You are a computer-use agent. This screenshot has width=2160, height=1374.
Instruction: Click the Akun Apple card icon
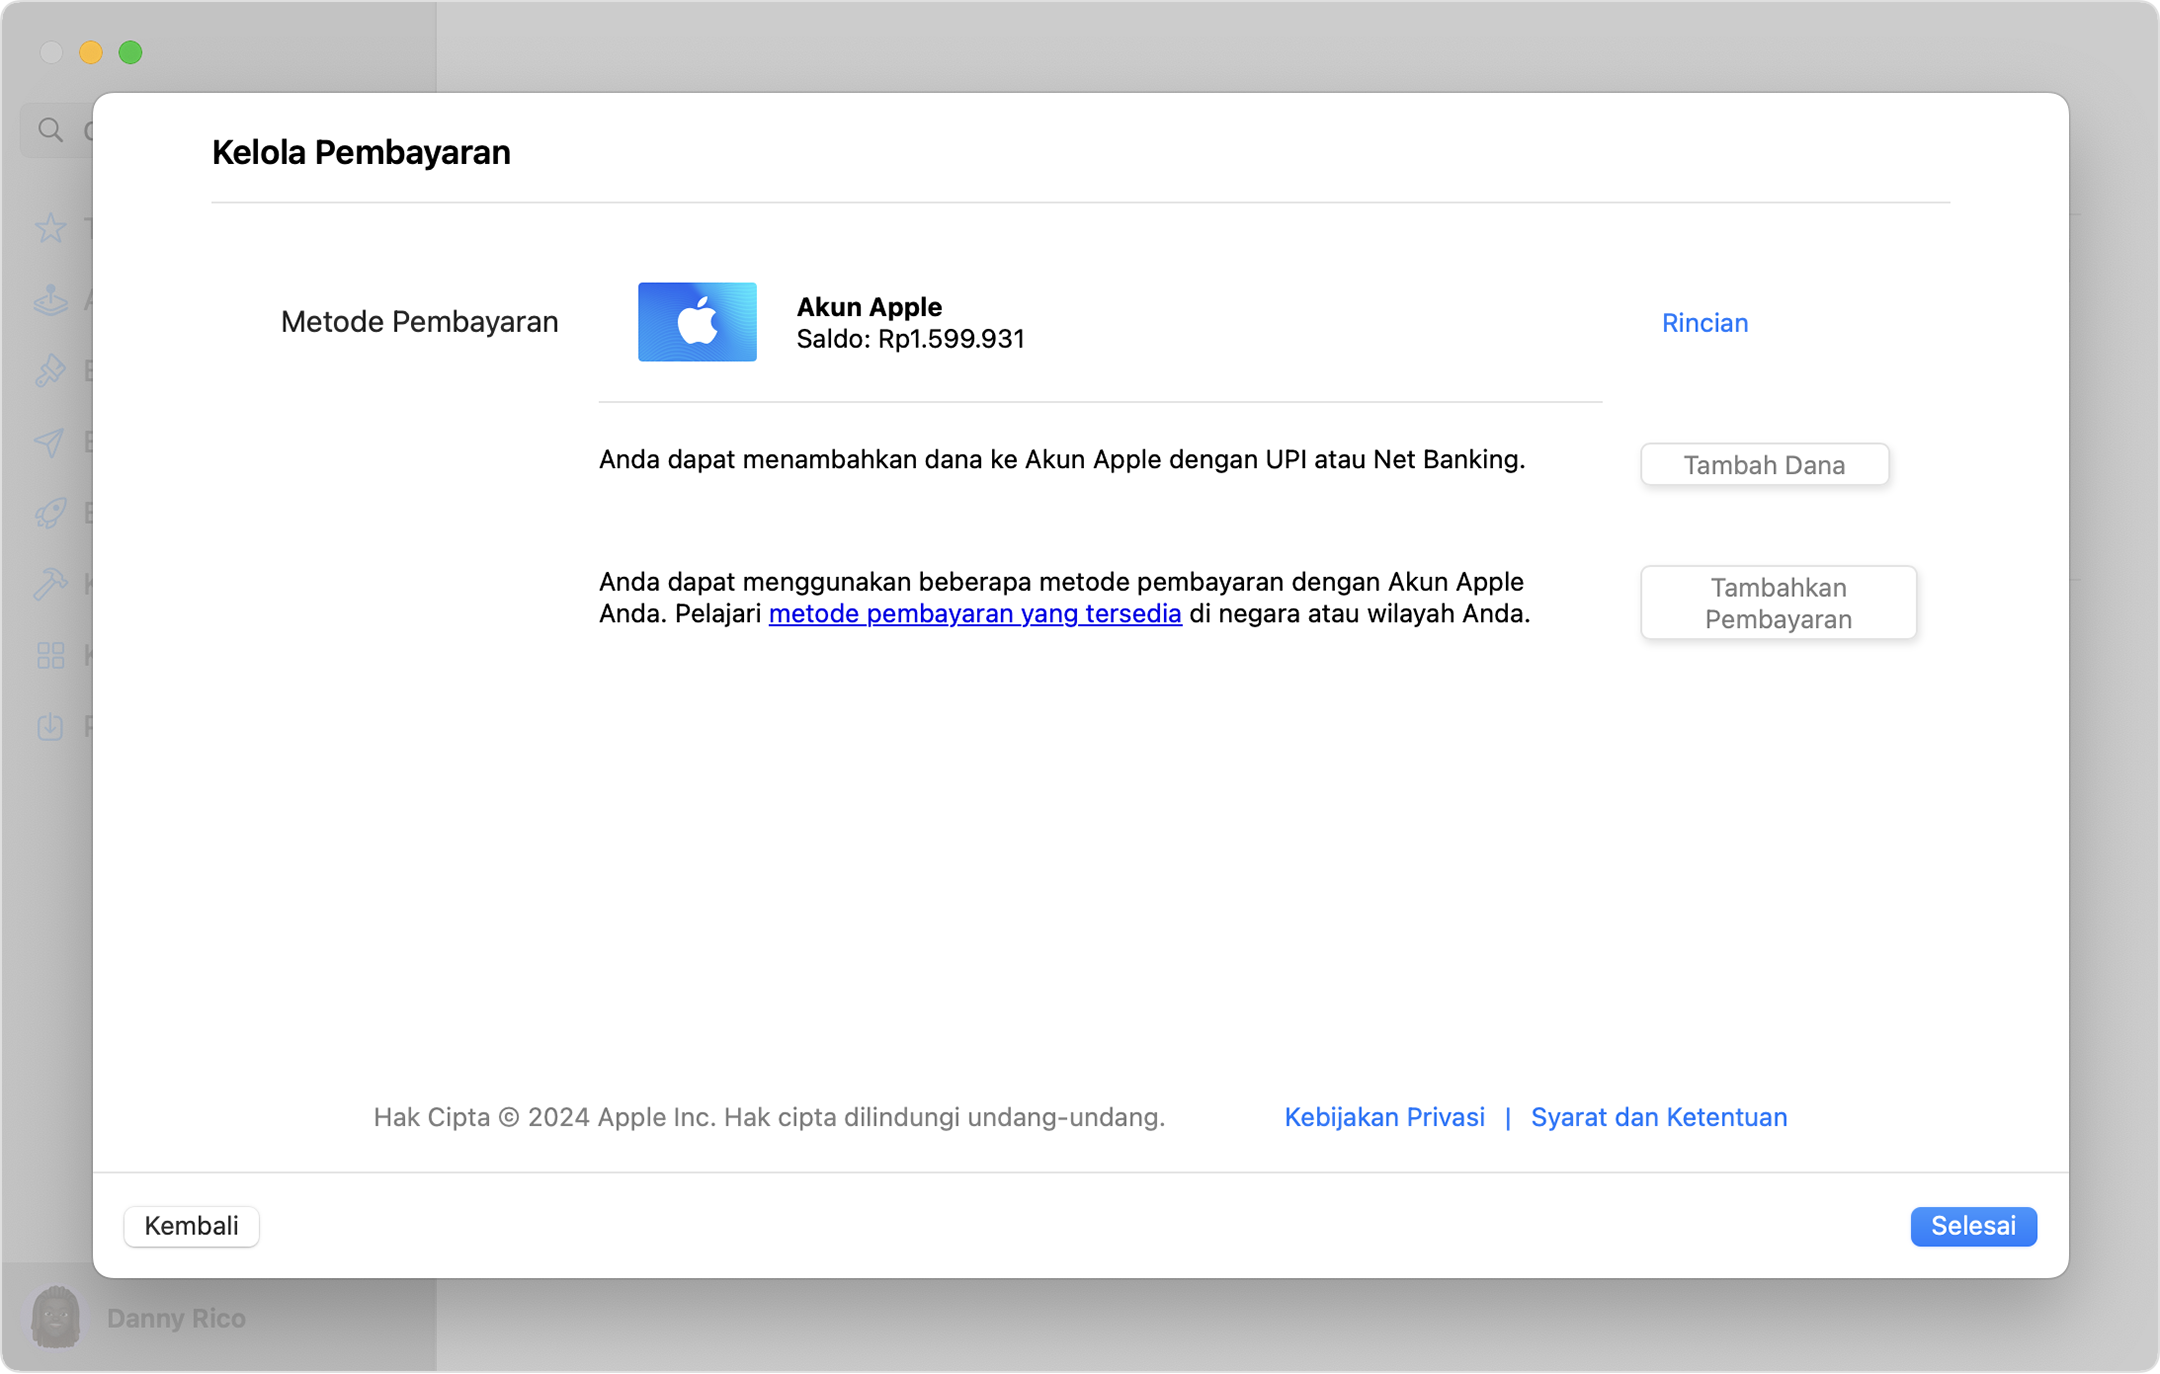pyautogui.click(x=697, y=322)
